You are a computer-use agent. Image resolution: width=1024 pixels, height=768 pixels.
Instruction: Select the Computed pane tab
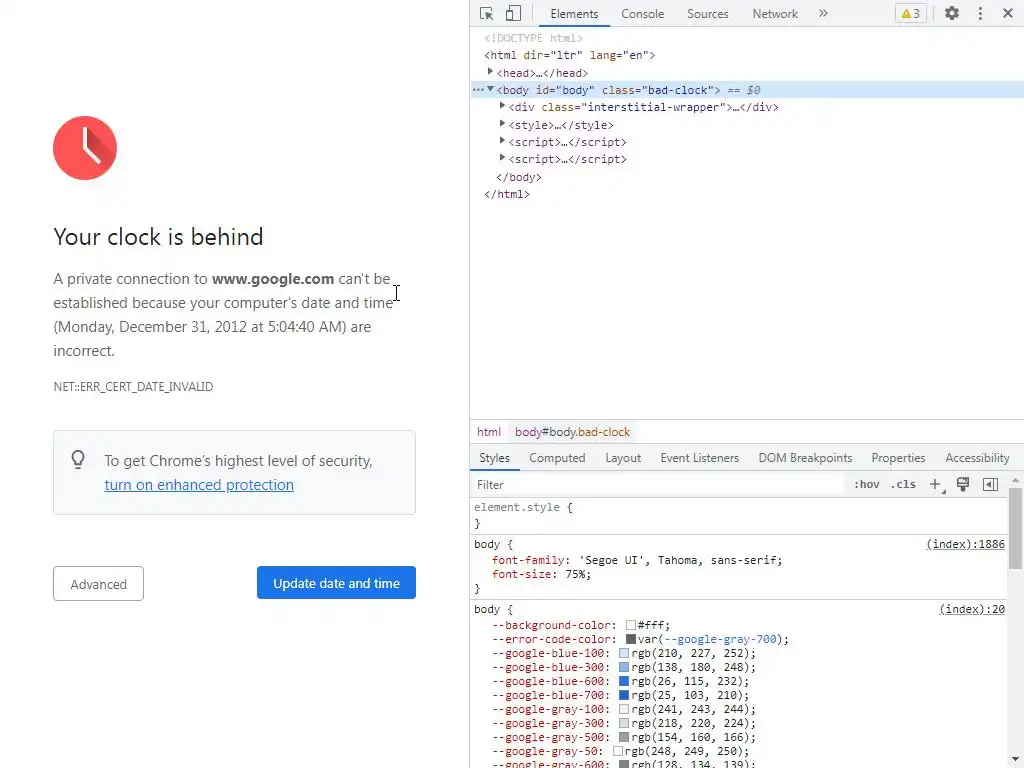557,458
